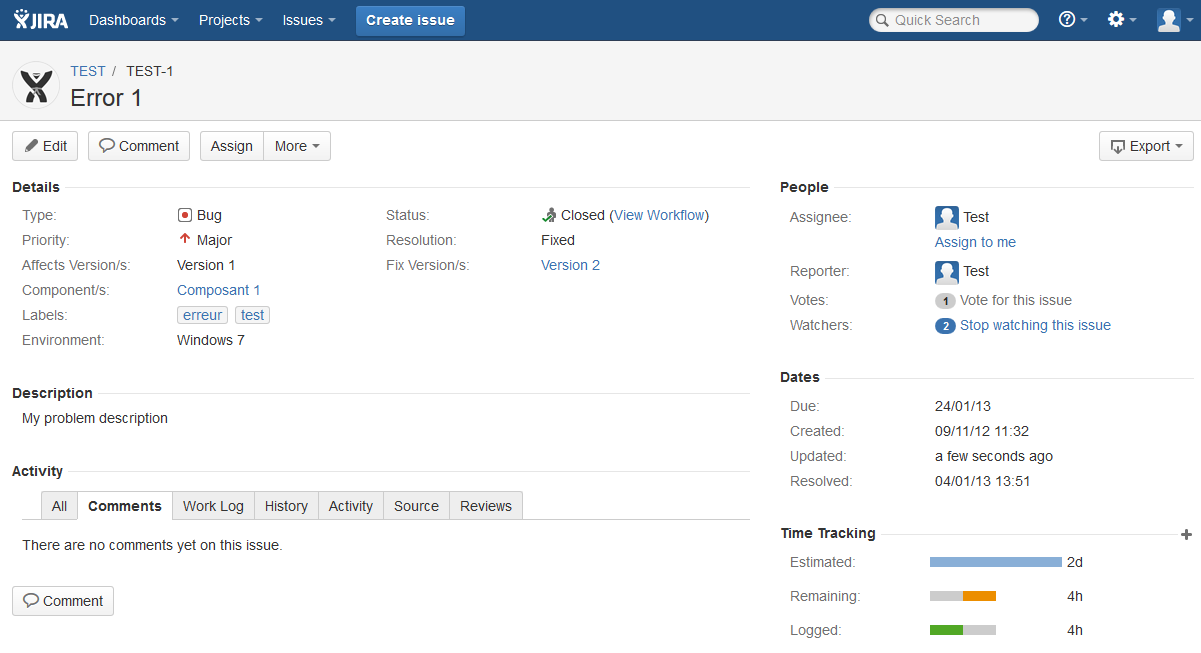Click the Bug issue type icon
Viewport: 1201px width, 653px height.
(x=185, y=215)
